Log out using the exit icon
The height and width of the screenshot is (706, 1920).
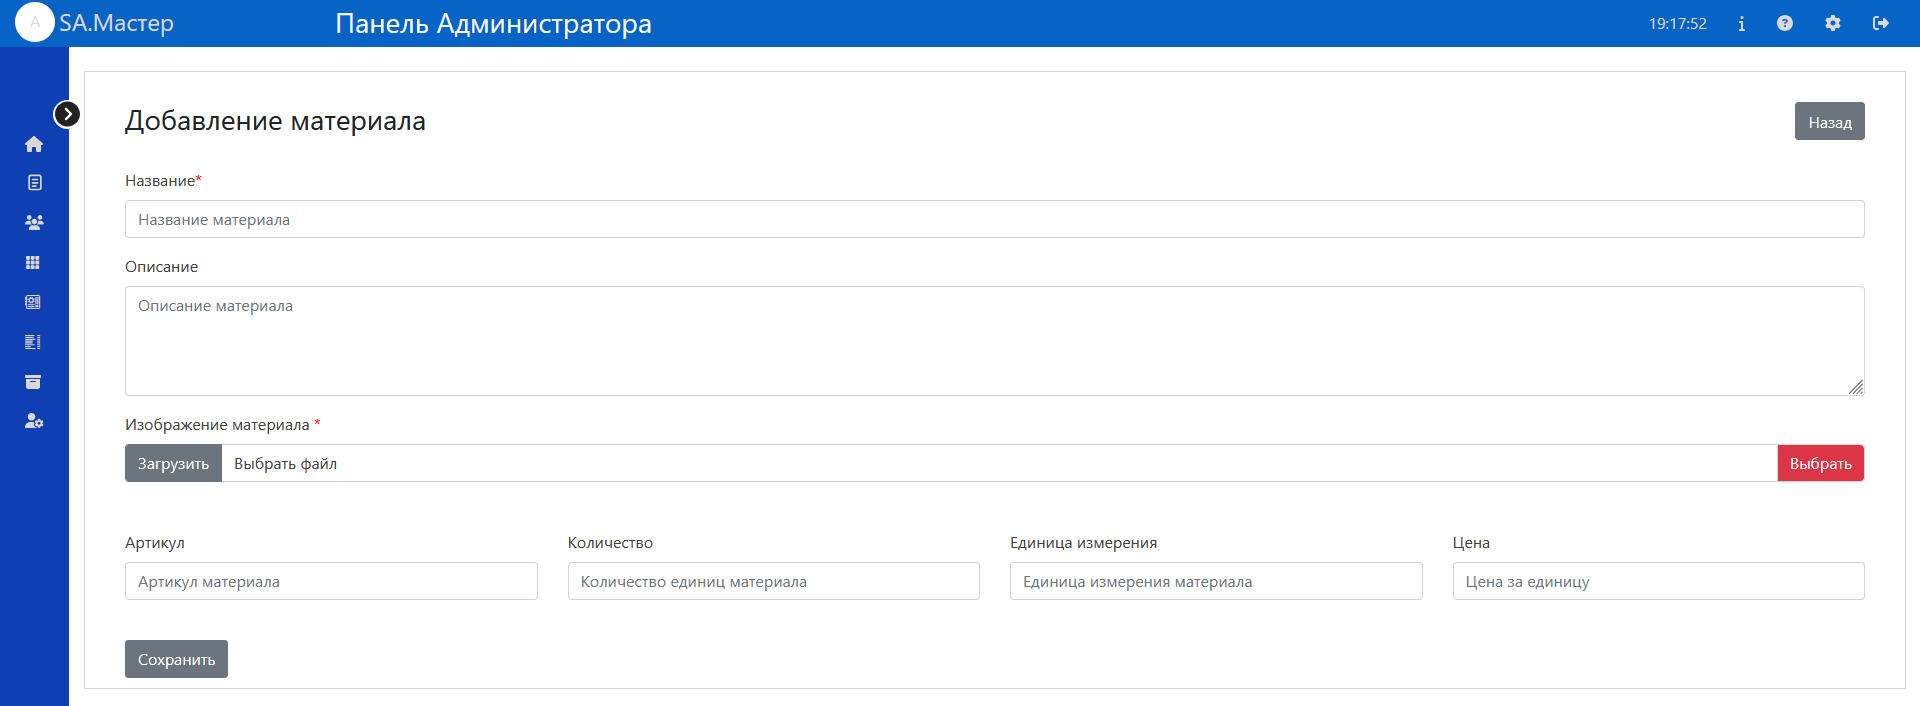(1881, 24)
